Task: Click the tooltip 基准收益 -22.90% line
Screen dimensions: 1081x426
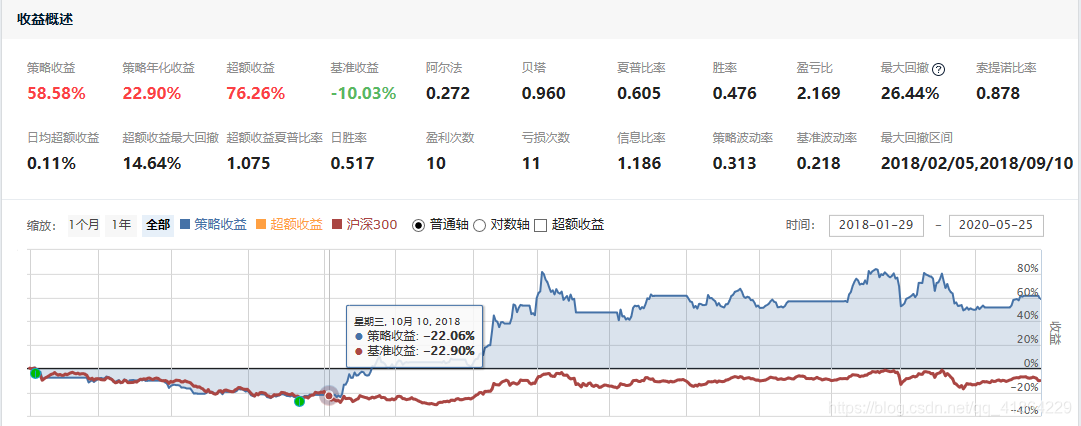Action: point(414,351)
